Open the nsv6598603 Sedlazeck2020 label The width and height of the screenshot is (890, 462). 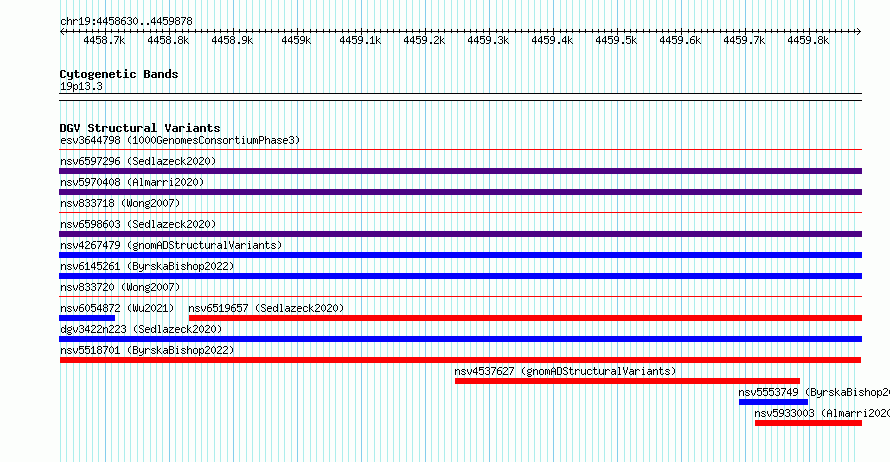138,224
